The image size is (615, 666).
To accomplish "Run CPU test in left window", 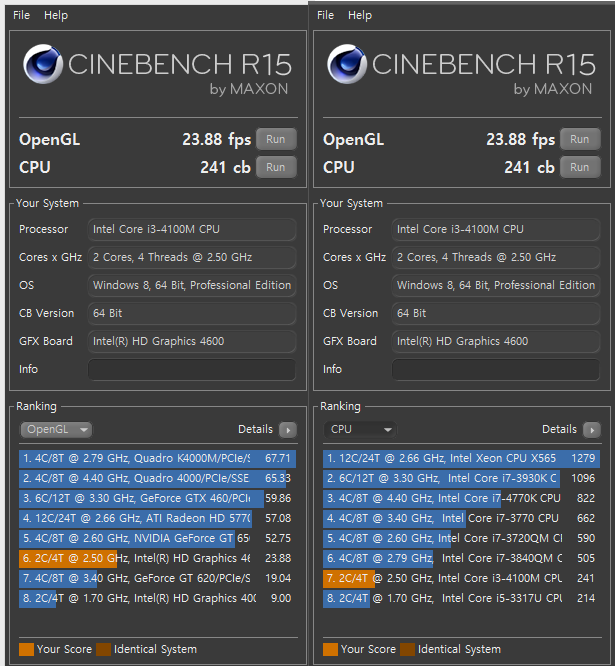I will (276, 167).
